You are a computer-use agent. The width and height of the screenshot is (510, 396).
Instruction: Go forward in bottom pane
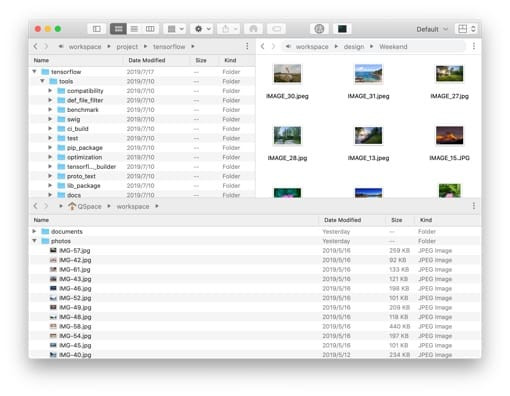pyautogui.click(x=46, y=206)
